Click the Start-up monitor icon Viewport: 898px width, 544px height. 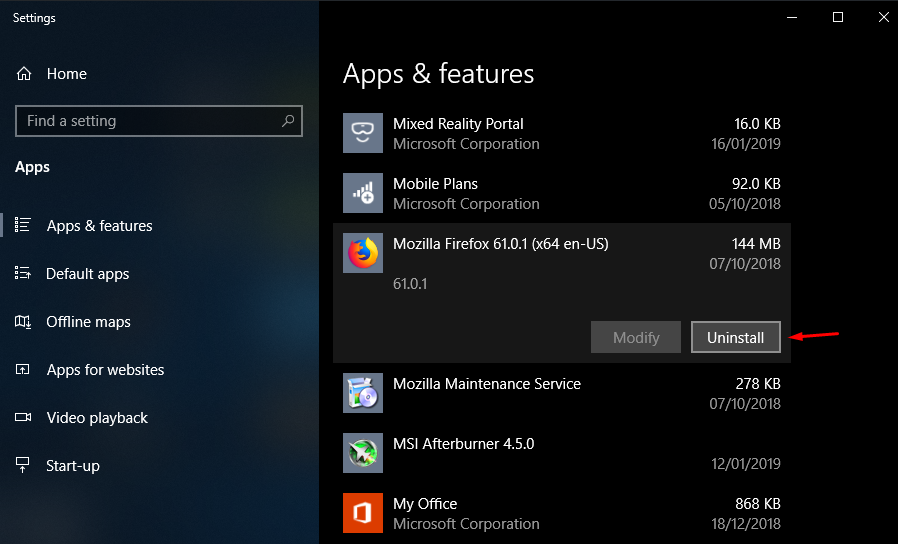[22, 465]
